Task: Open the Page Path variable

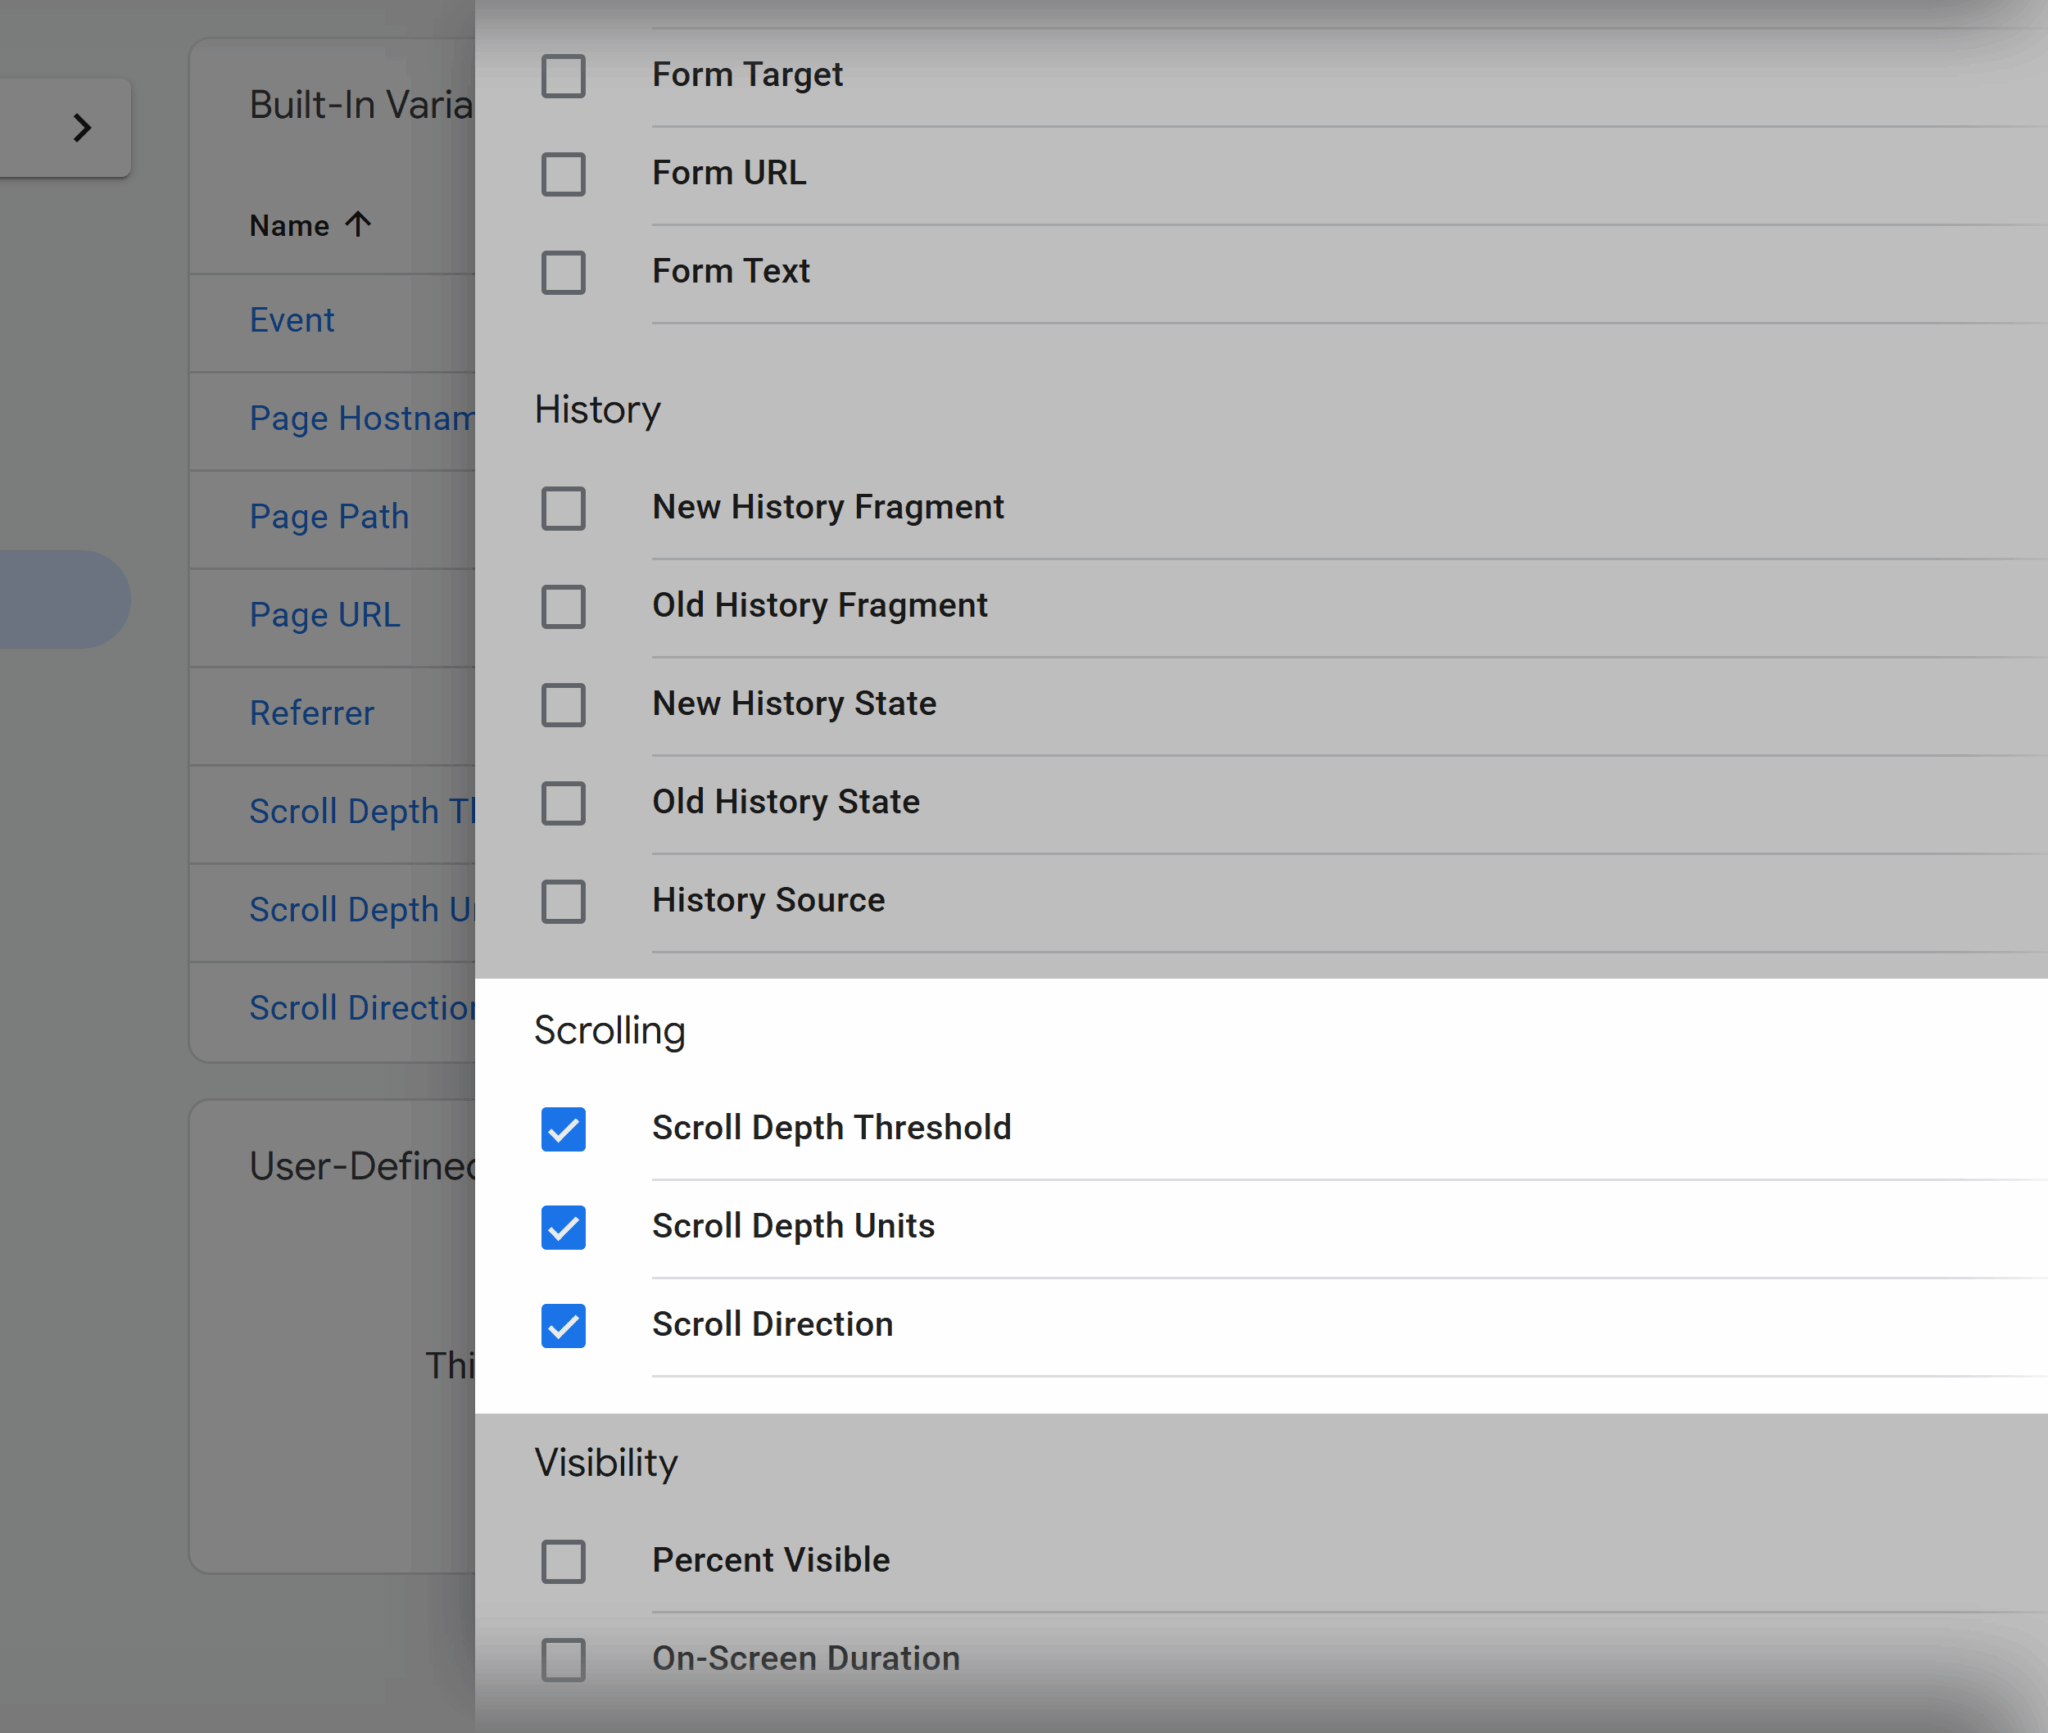Action: click(x=329, y=516)
